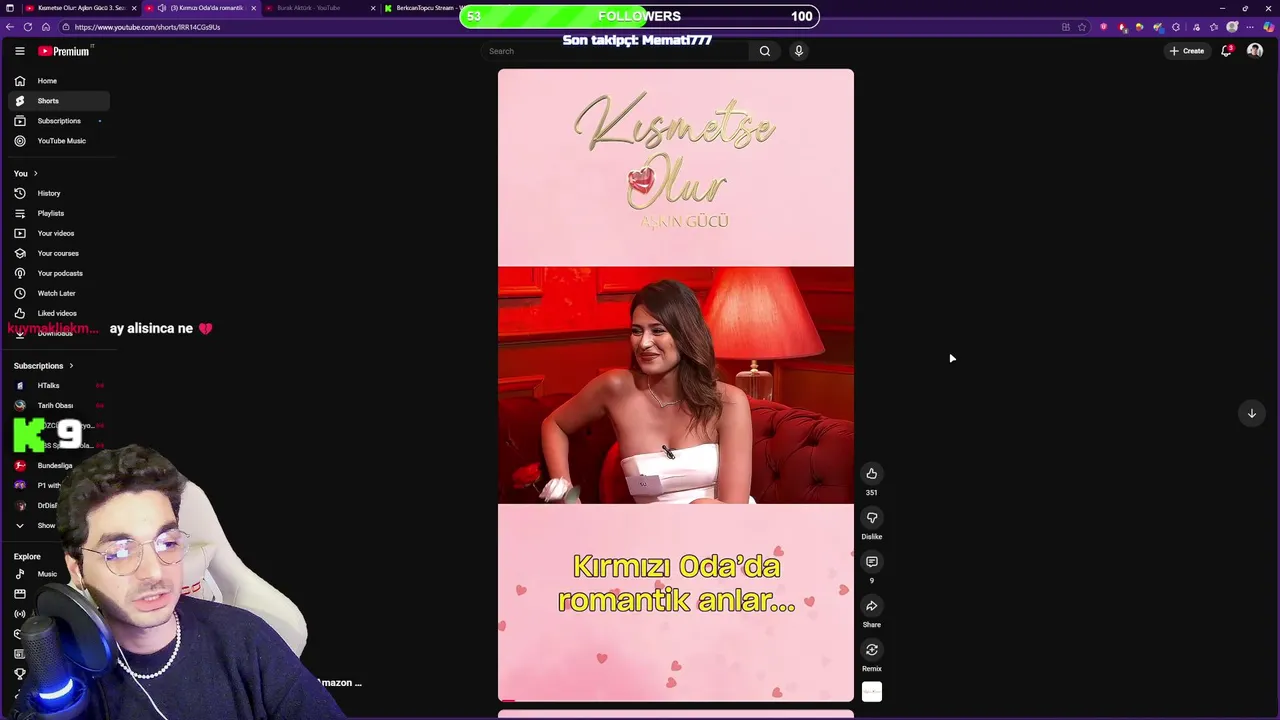Click the YouTube Premium logo
1280x720 pixels.
pos(65,51)
